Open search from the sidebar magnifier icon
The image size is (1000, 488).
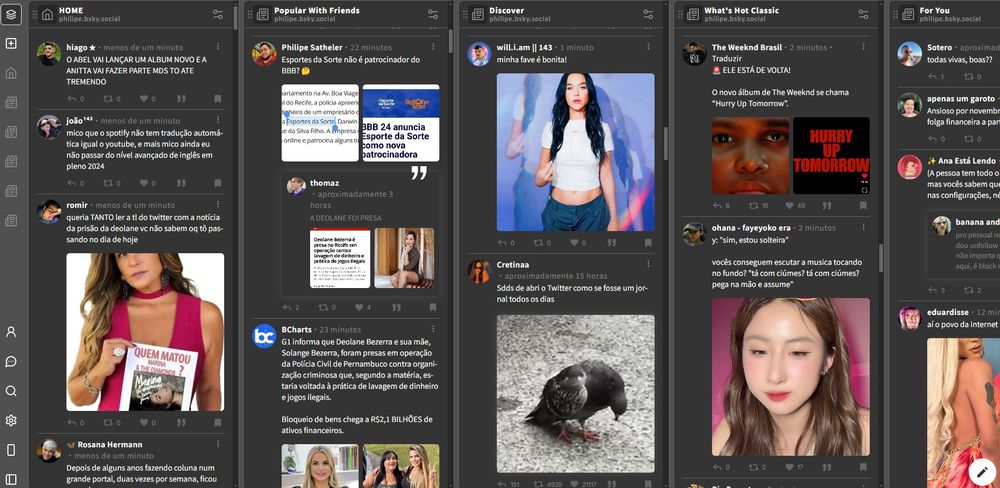[11, 391]
